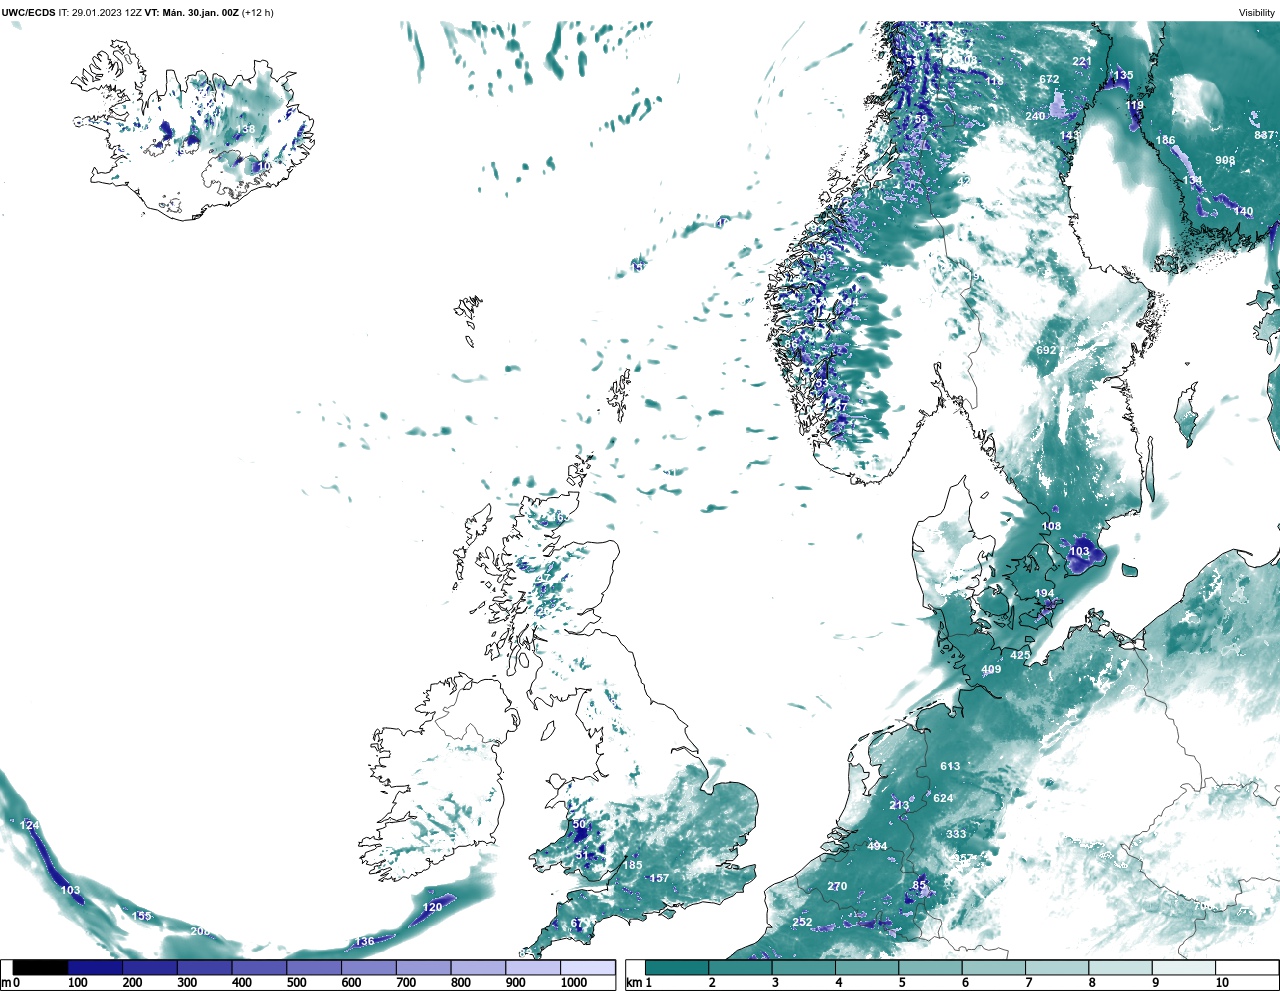This screenshot has height=991, width=1280.
Task: Click '103' on the dark blue patch in southern Sweden
Action: pos(1080,552)
